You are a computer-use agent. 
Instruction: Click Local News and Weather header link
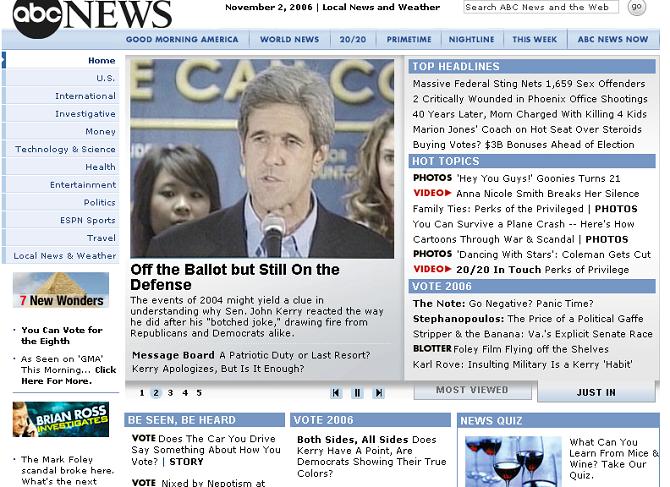click(x=381, y=7)
